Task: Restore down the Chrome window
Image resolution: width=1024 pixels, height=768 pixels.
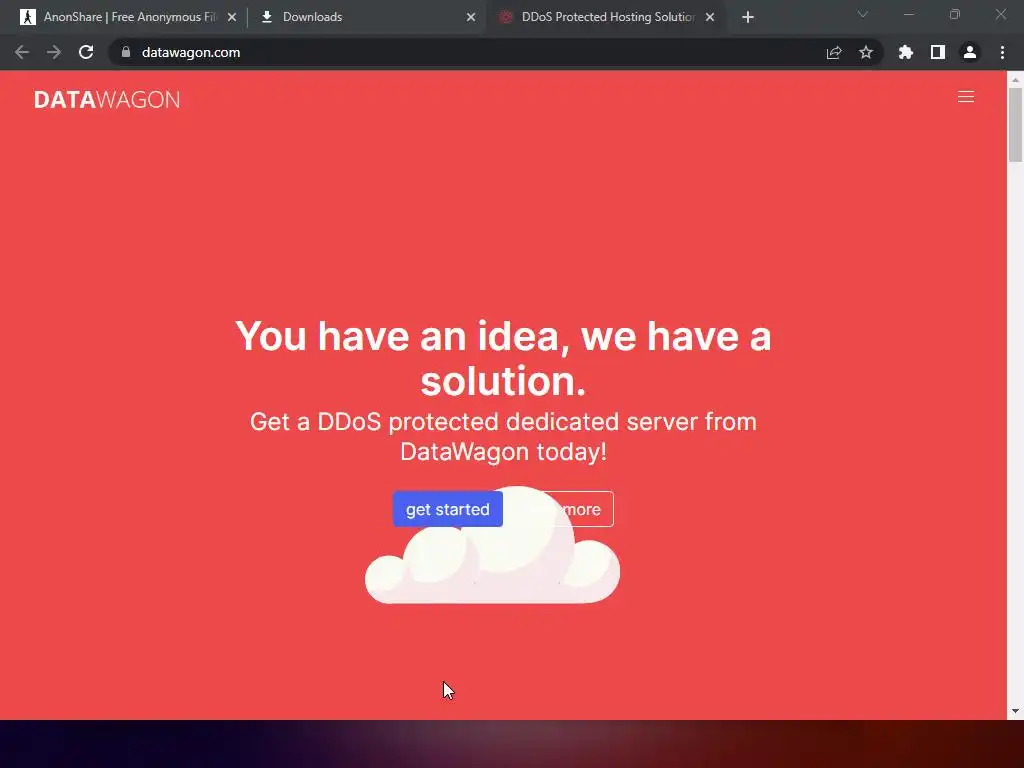Action: (955, 14)
